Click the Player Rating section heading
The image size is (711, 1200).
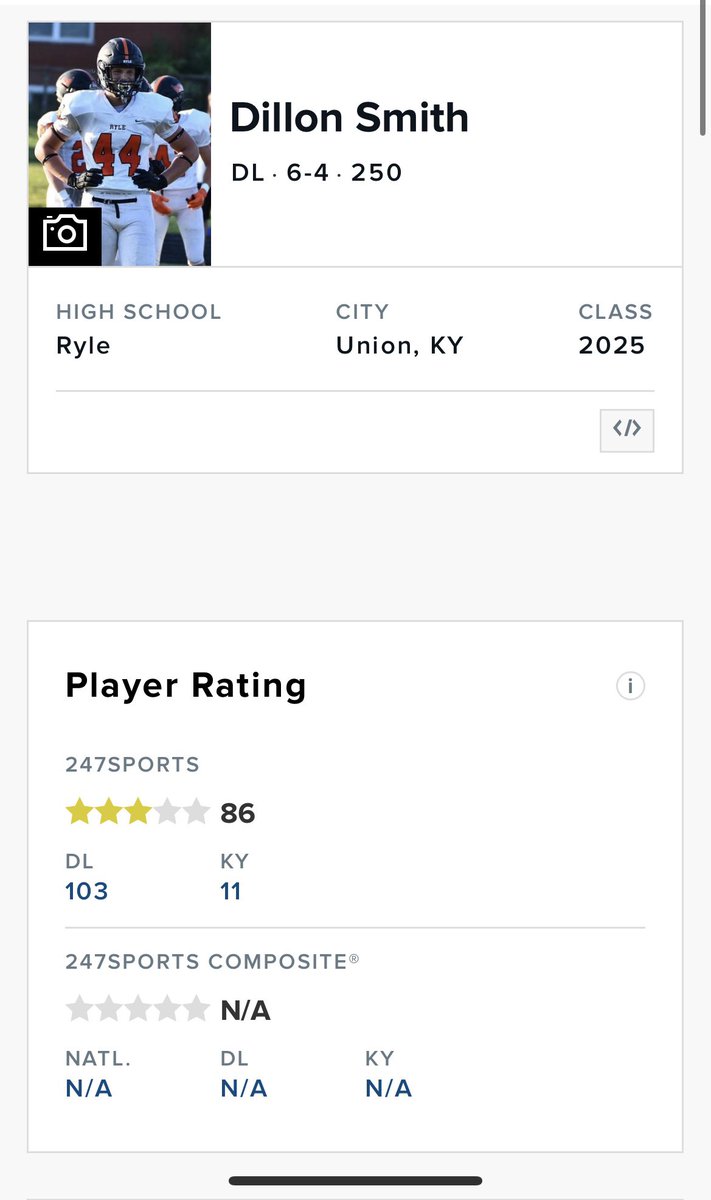pos(186,686)
